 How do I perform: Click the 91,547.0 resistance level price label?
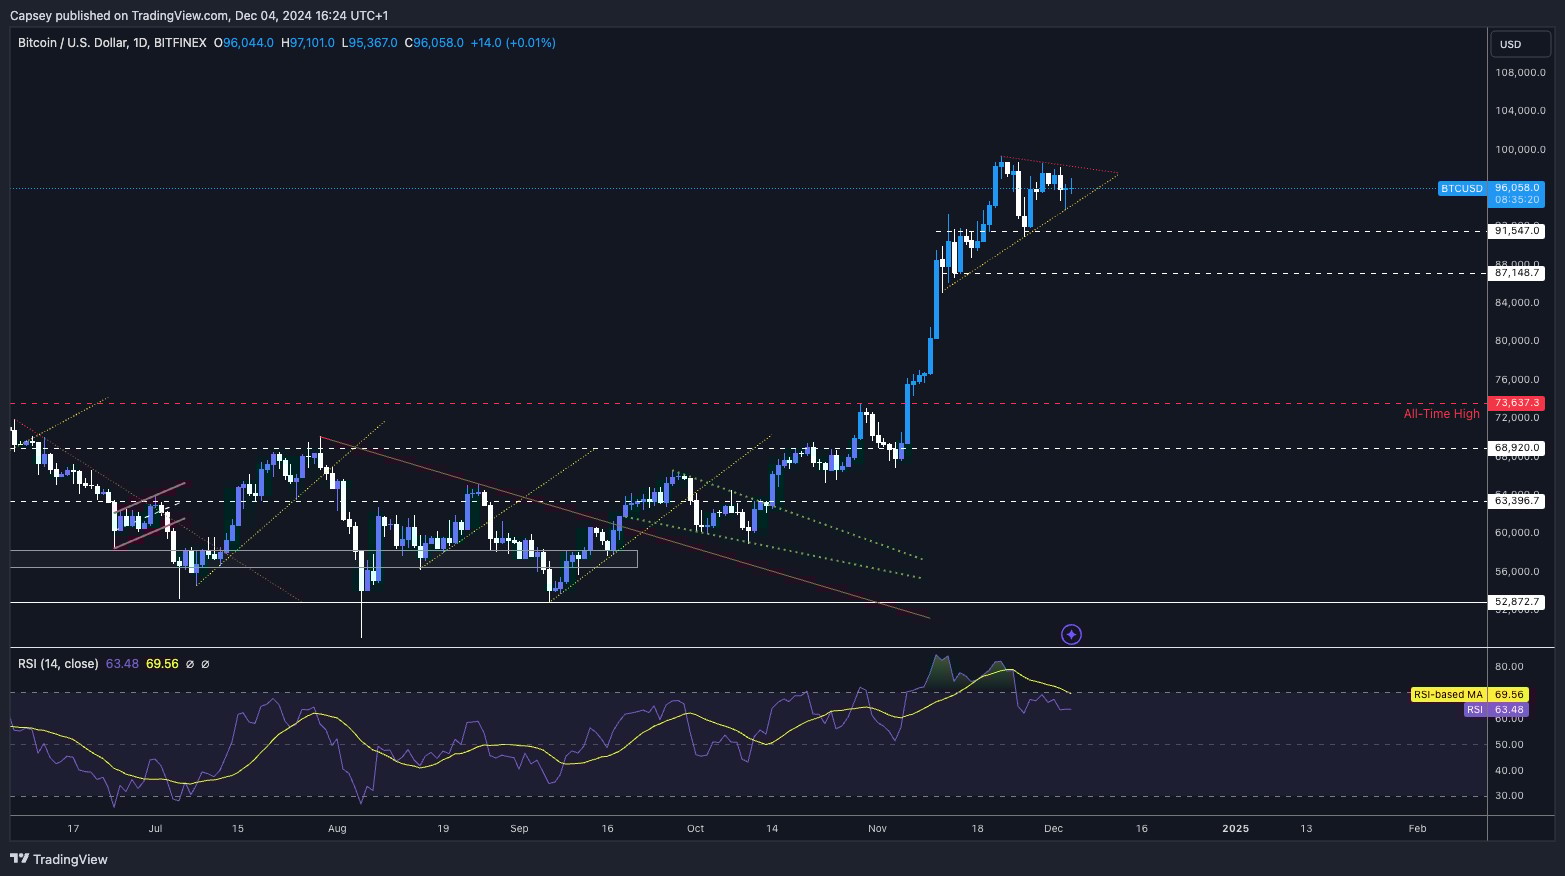[1517, 231]
